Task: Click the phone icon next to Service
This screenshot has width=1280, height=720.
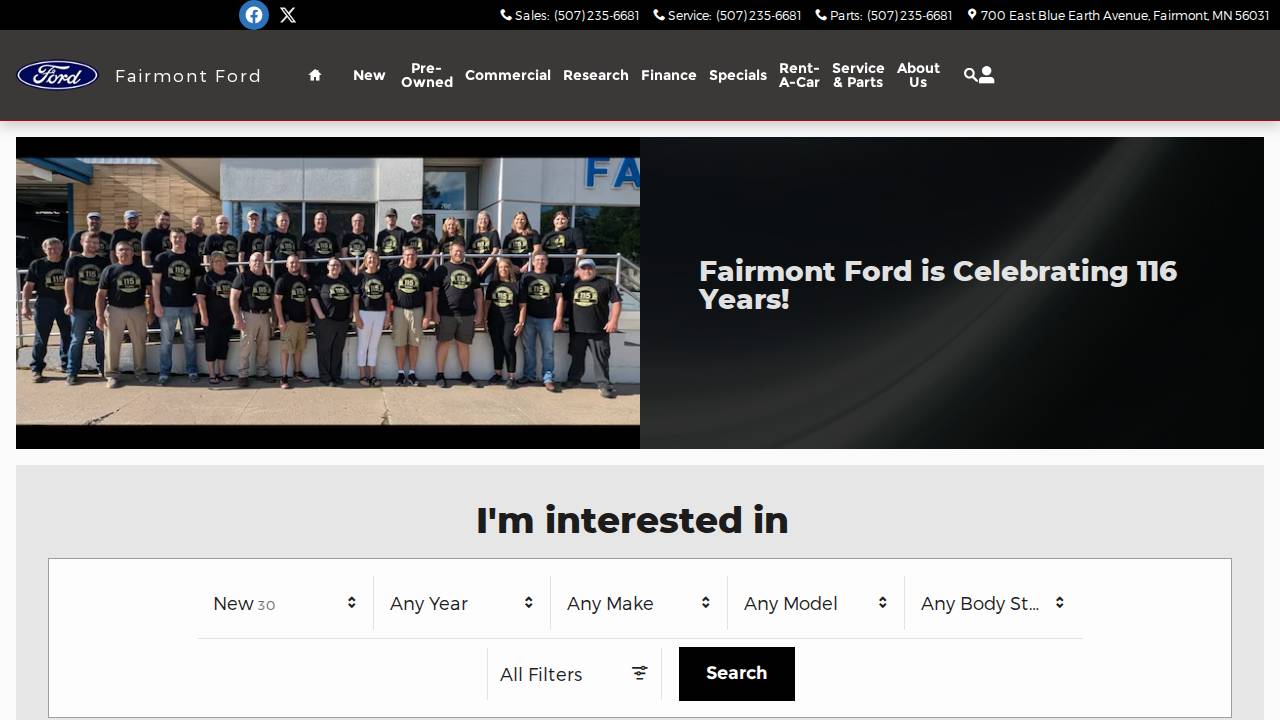Action: point(658,15)
